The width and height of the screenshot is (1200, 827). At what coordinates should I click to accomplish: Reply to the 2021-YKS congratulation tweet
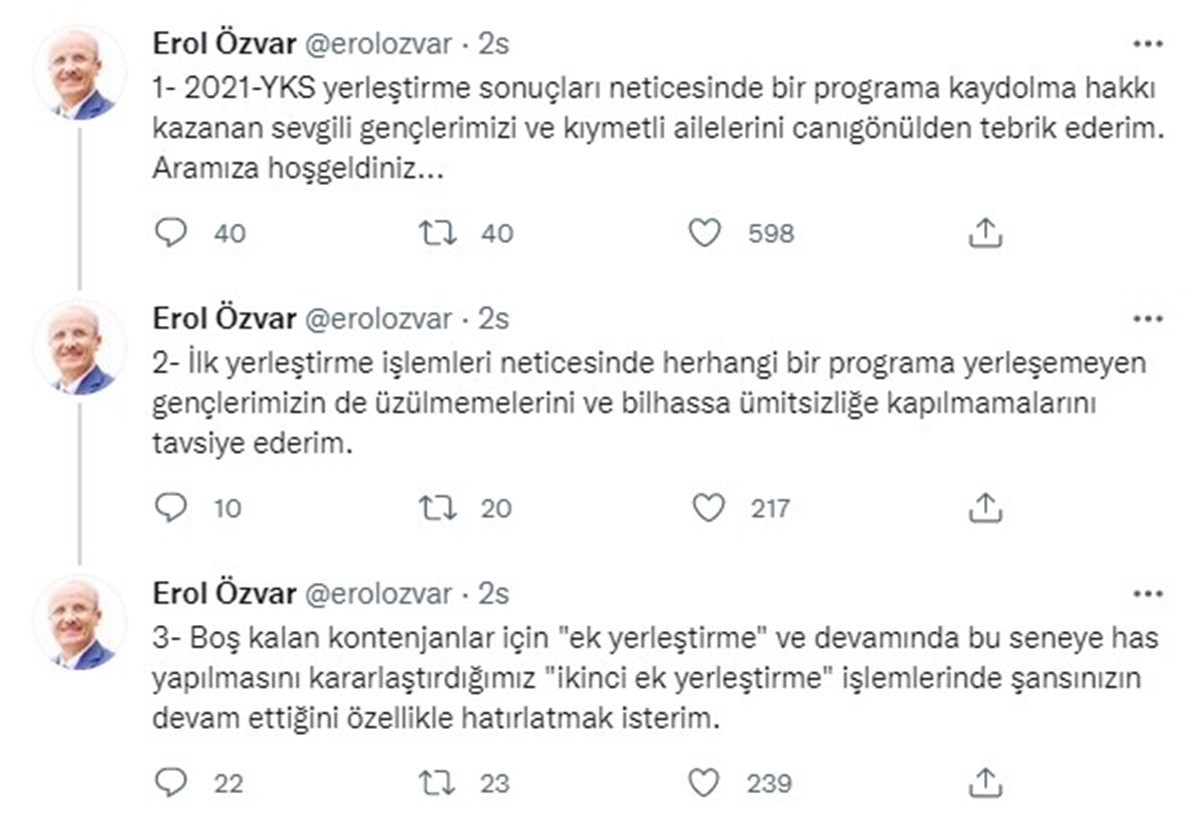172,233
